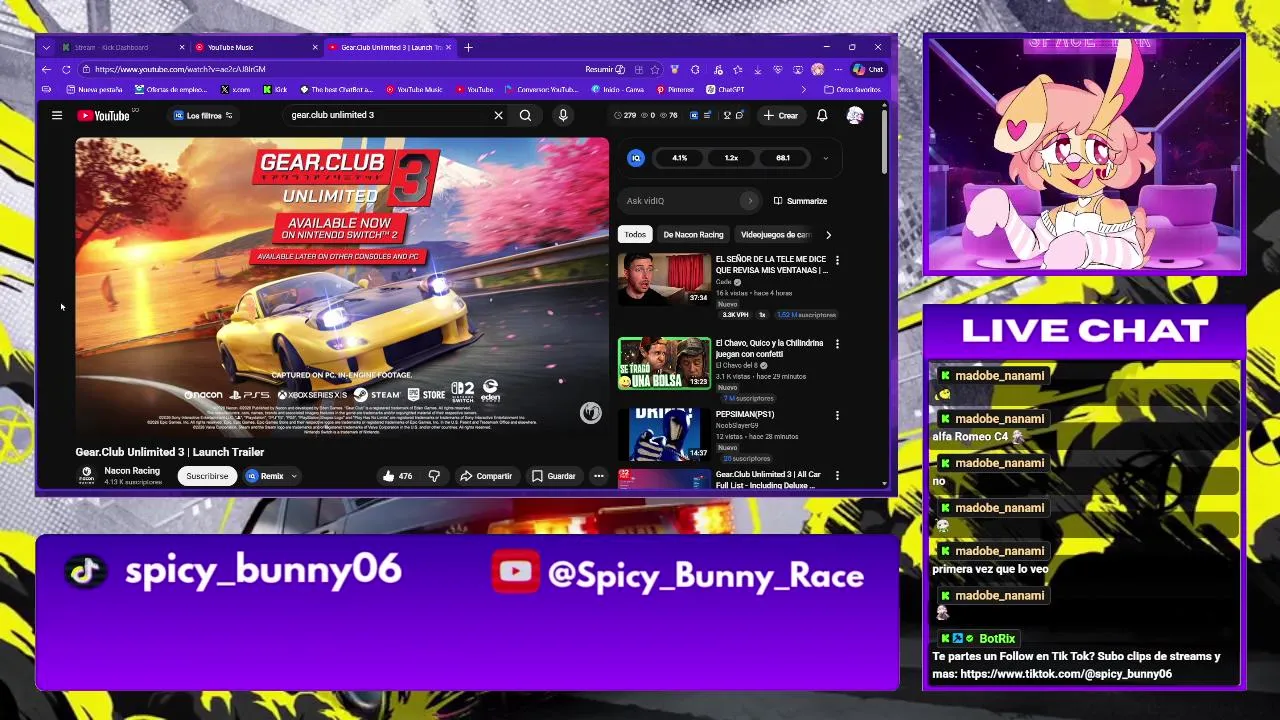This screenshot has height=720, width=1280.
Task: Open the x.com bookmark
Action: [x=235, y=90]
